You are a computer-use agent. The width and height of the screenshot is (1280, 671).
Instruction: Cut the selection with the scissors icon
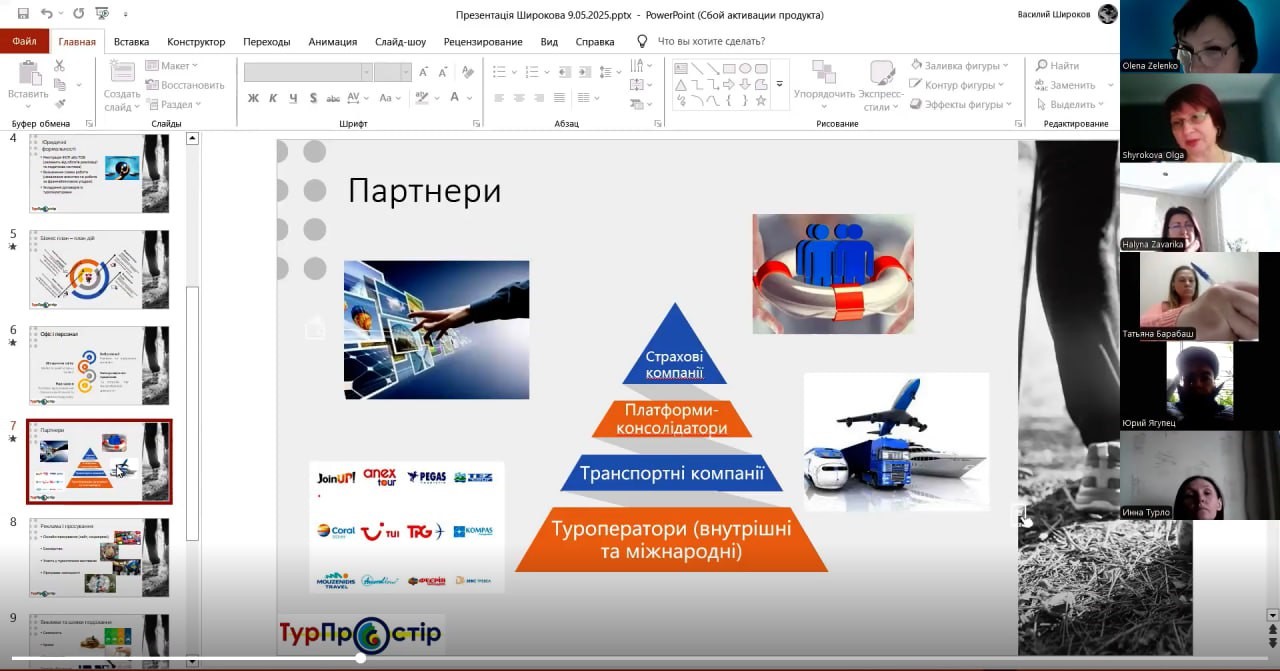pyautogui.click(x=59, y=66)
